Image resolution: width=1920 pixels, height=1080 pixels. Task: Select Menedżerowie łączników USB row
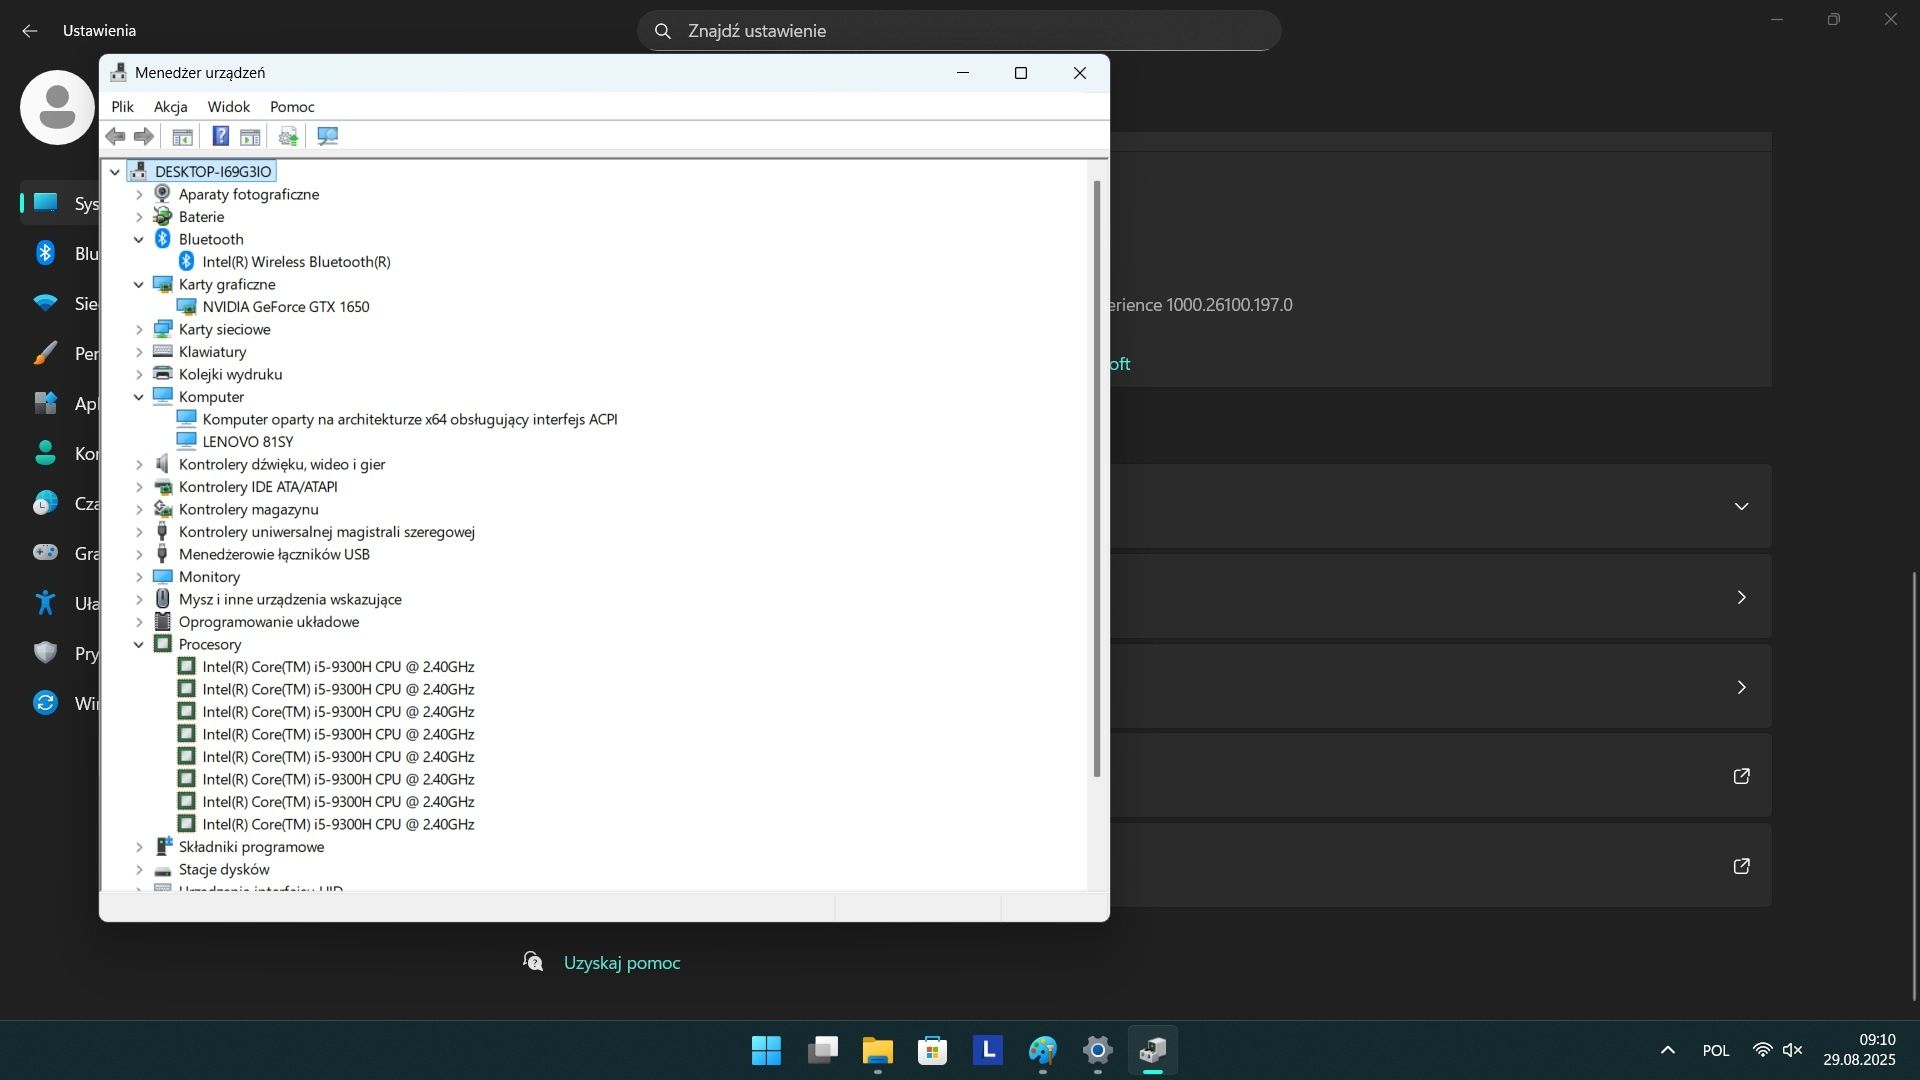pyautogui.click(x=274, y=554)
